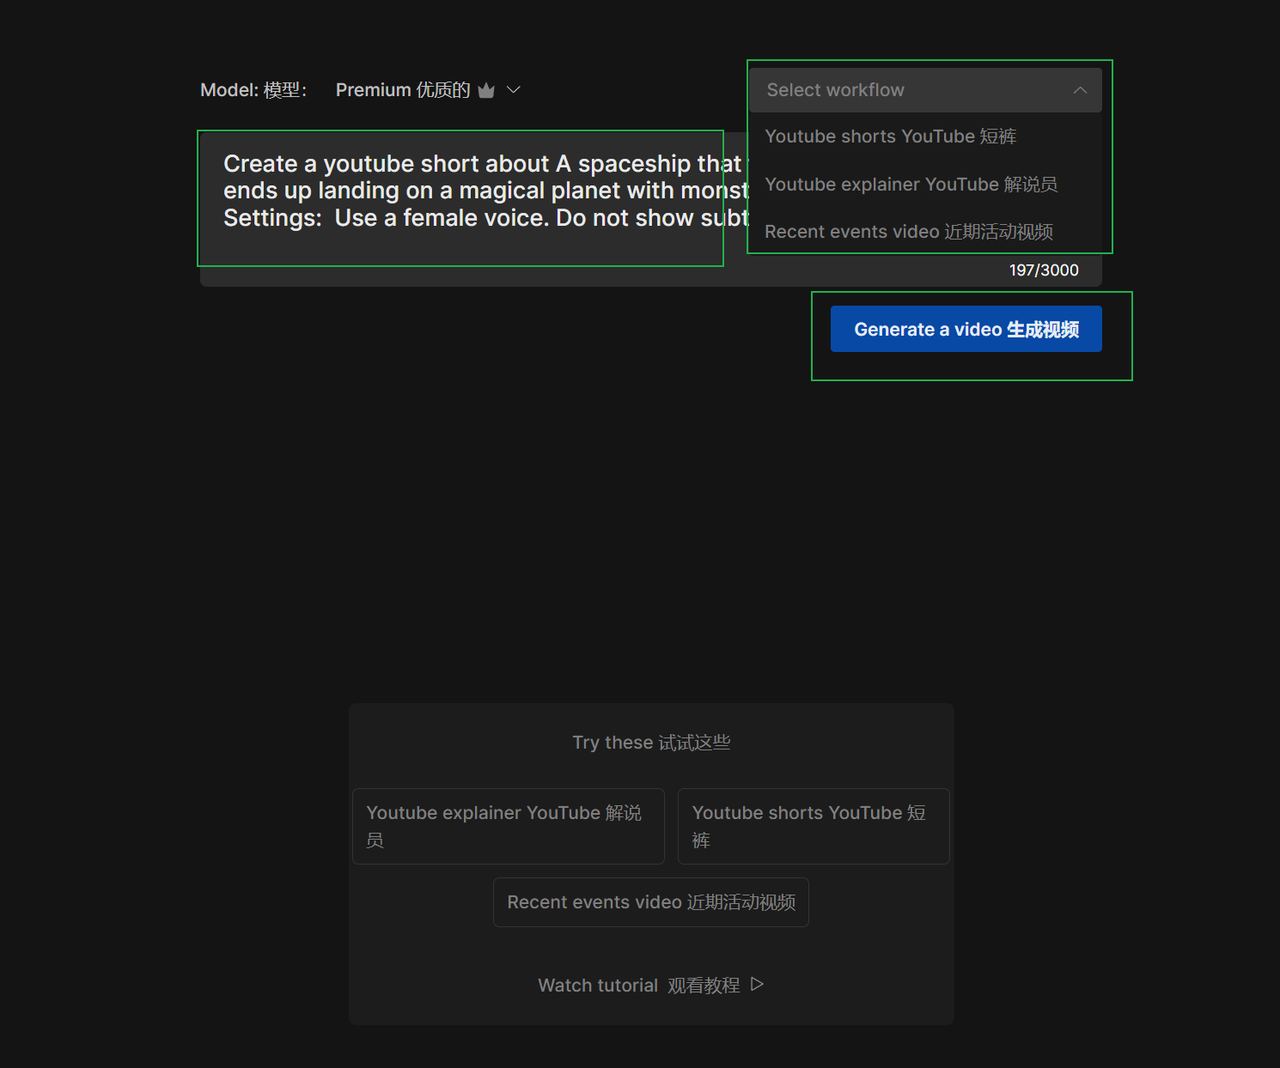Open the Premium model dropdown

(428, 90)
